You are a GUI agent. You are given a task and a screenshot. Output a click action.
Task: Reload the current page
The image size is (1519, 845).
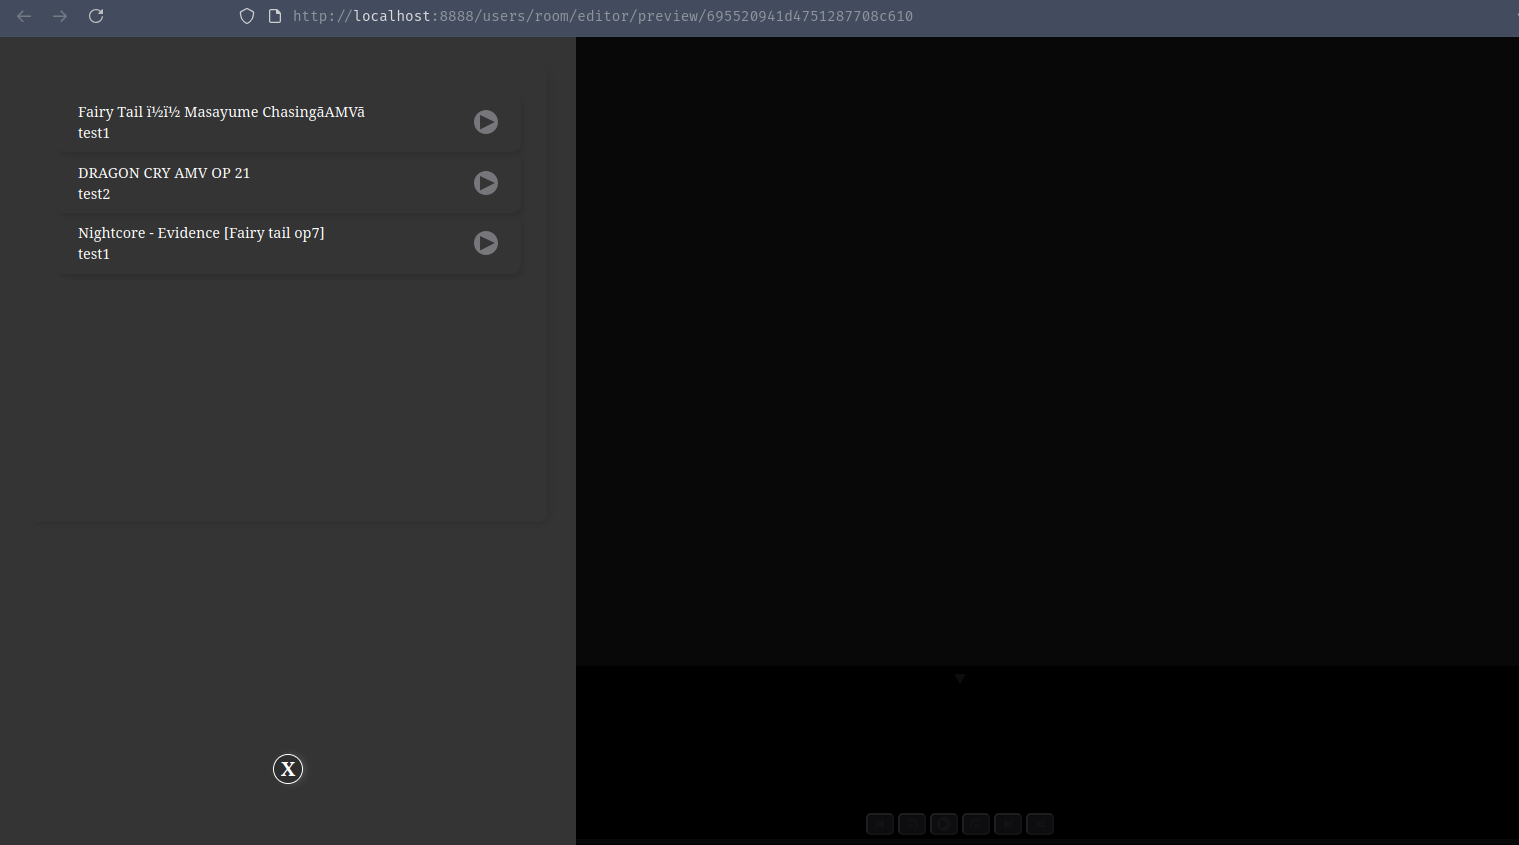[95, 16]
